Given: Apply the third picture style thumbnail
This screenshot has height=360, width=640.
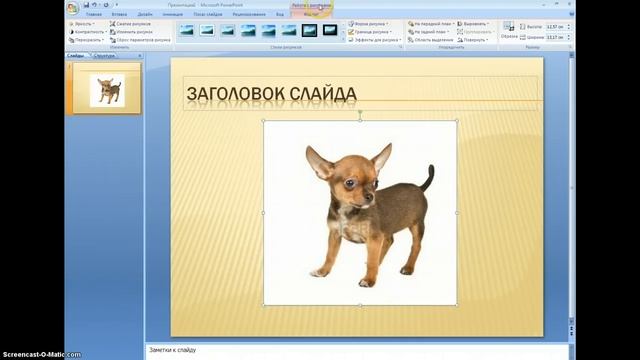Looking at the screenshot, I should coord(227,30).
